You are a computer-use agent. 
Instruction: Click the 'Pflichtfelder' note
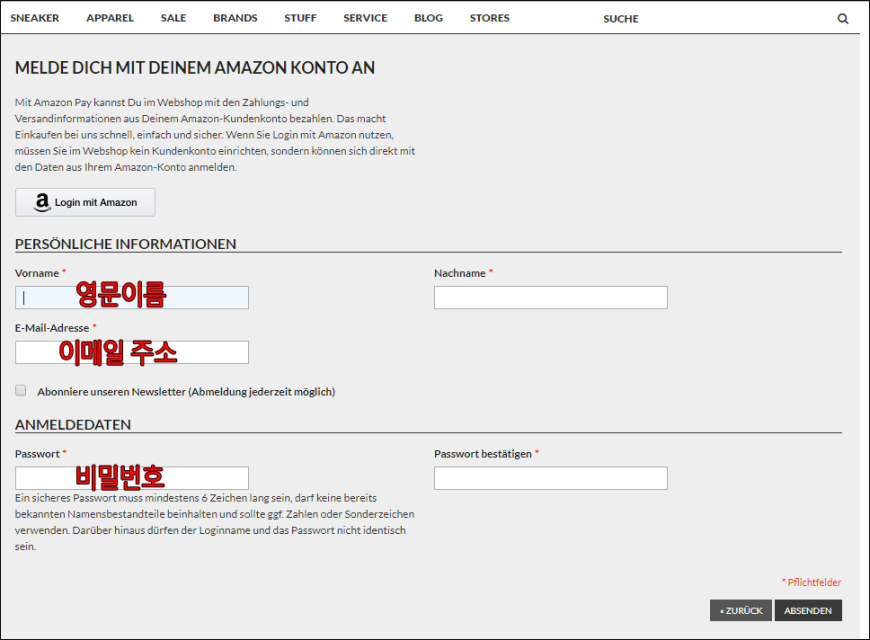[811, 582]
